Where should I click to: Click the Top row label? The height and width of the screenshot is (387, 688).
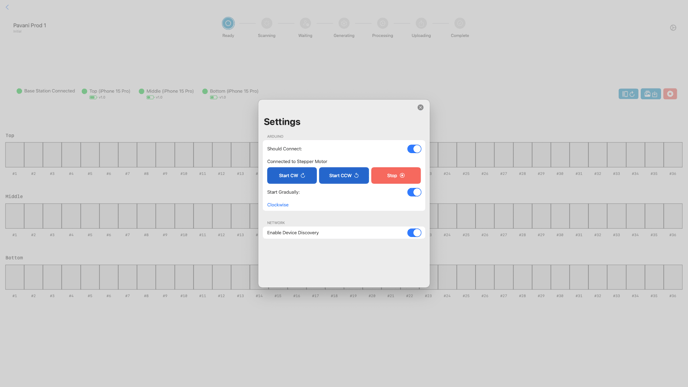tap(10, 136)
